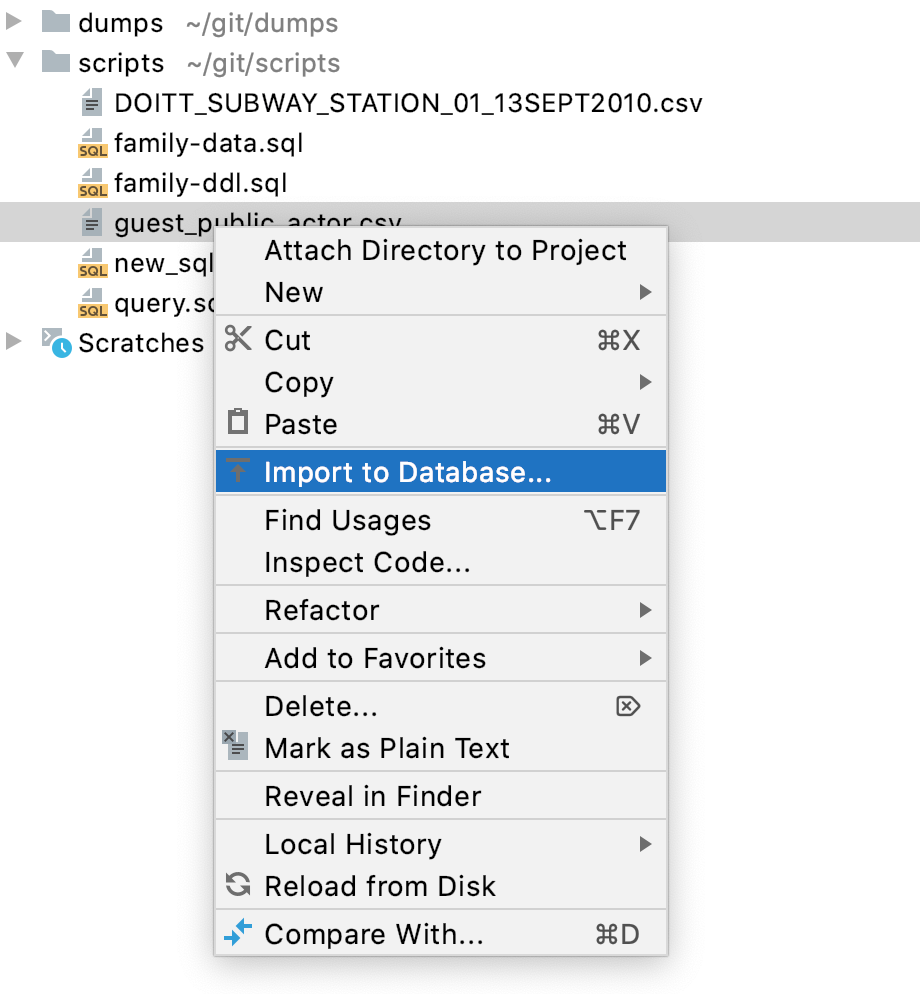Select family-ddl.sql in the tree

tap(200, 183)
